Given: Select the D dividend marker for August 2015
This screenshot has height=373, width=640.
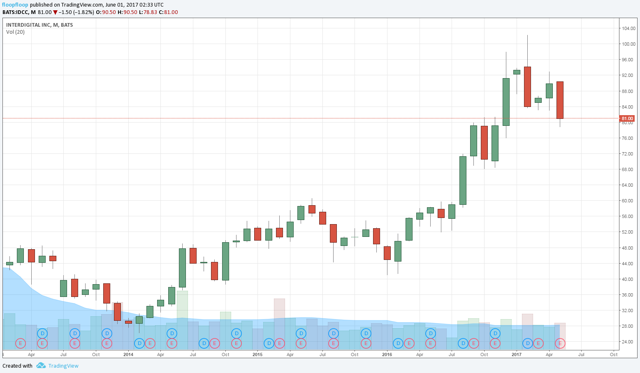Looking at the screenshot, I should [333, 333].
